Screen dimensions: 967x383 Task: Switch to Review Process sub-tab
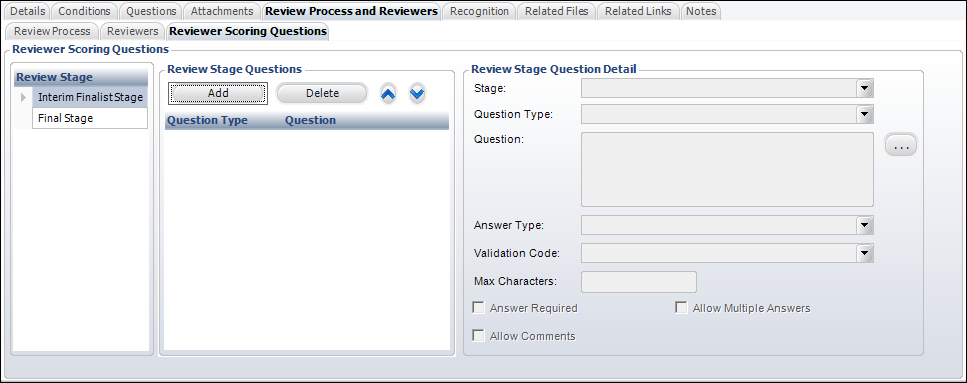click(52, 31)
